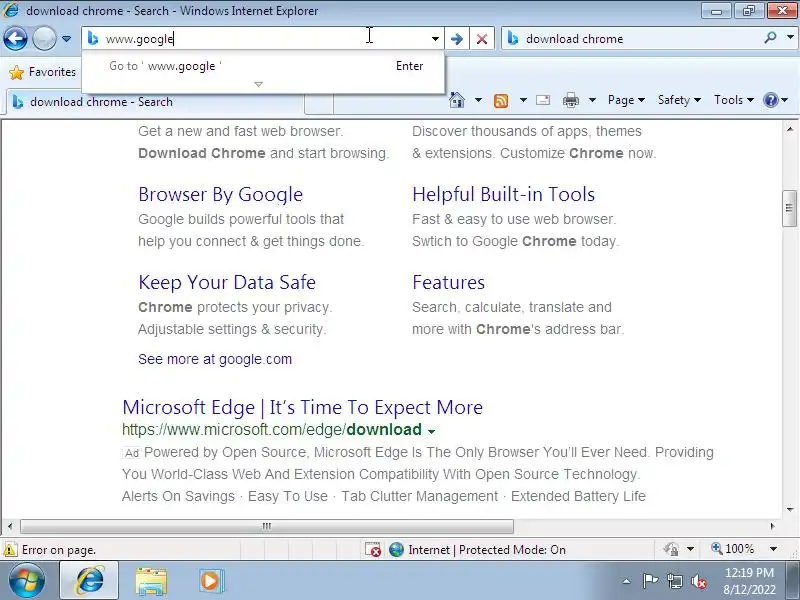Open Windows Media Player taskbar icon
This screenshot has height=600, width=800.
pos(211,581)
